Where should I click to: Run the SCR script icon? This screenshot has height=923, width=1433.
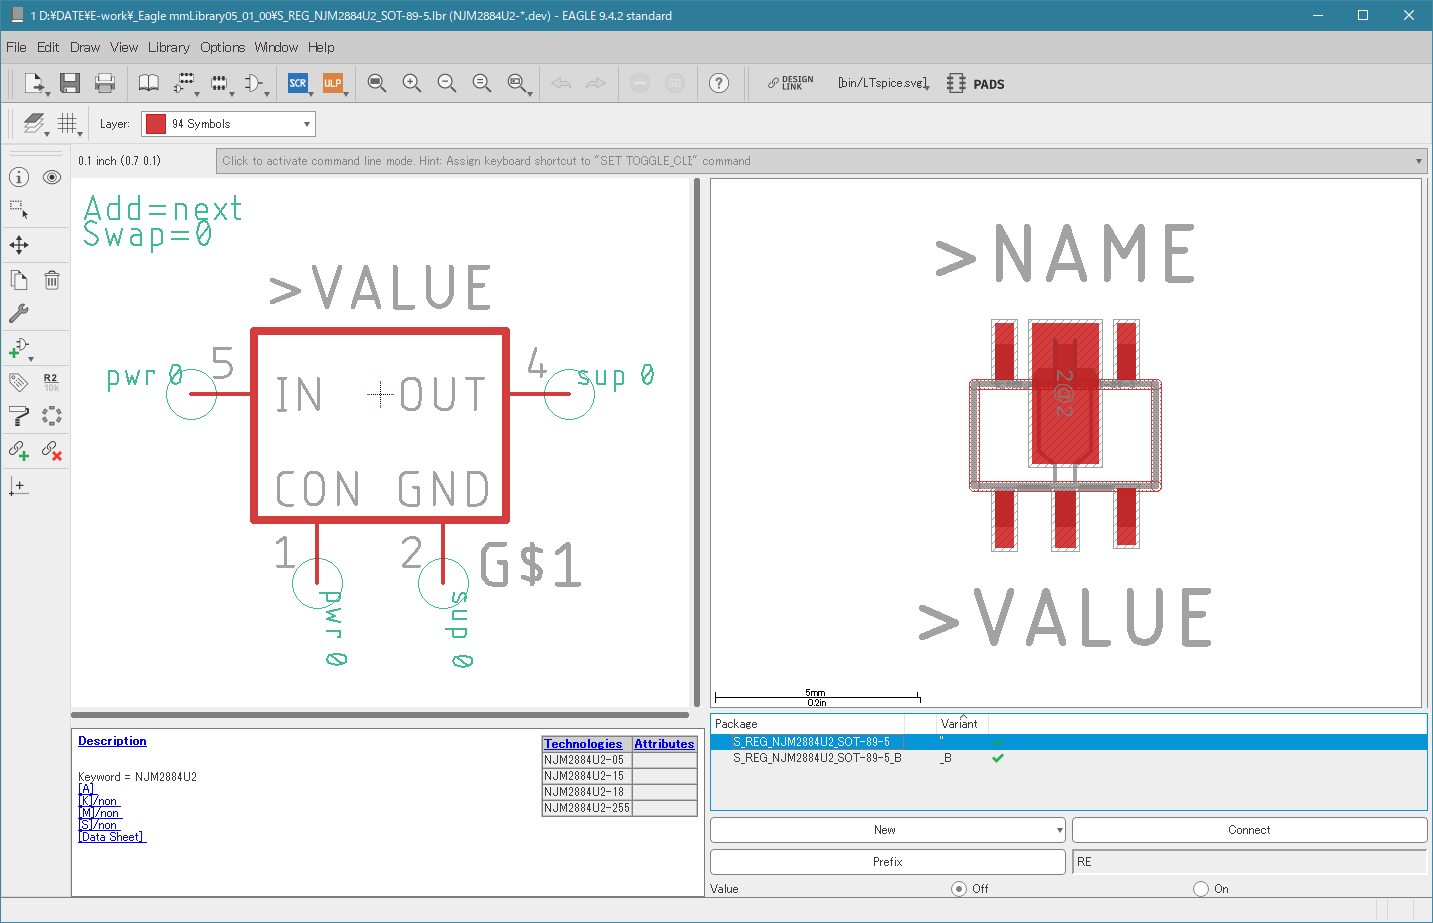[x=297, y=83]
